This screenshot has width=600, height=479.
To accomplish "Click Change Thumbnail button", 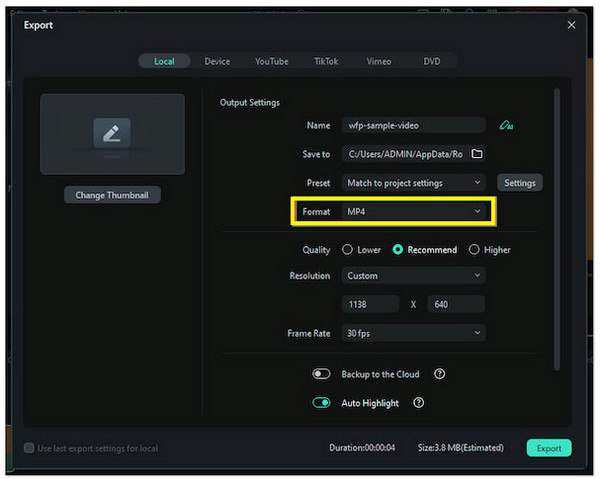I will 112,195.
